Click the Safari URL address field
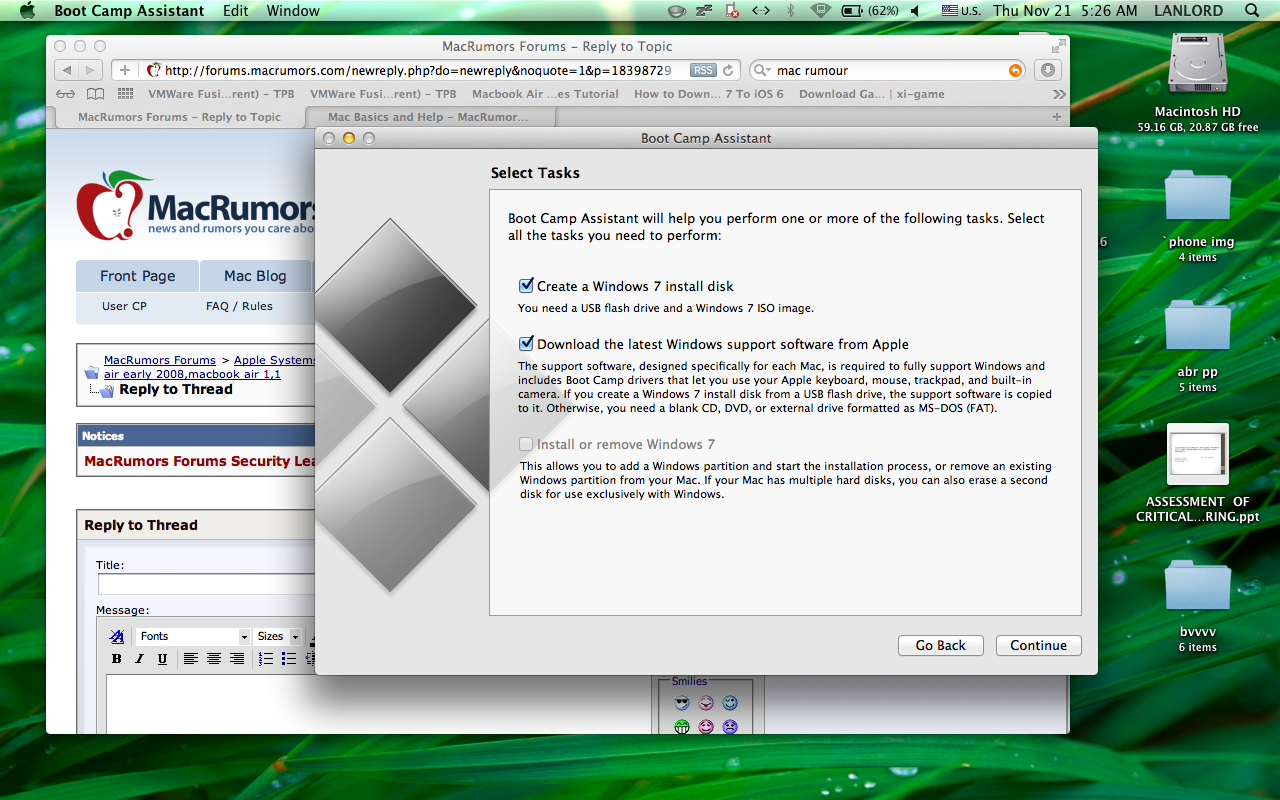This screenshot has width=1280, height=800. click(x=425, y=70)
